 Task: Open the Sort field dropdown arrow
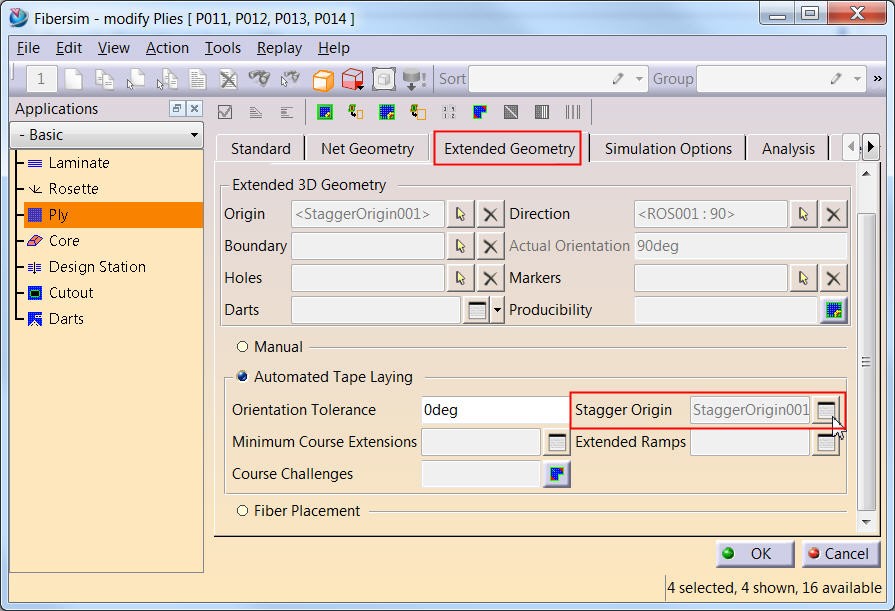(x=638, y=79)
